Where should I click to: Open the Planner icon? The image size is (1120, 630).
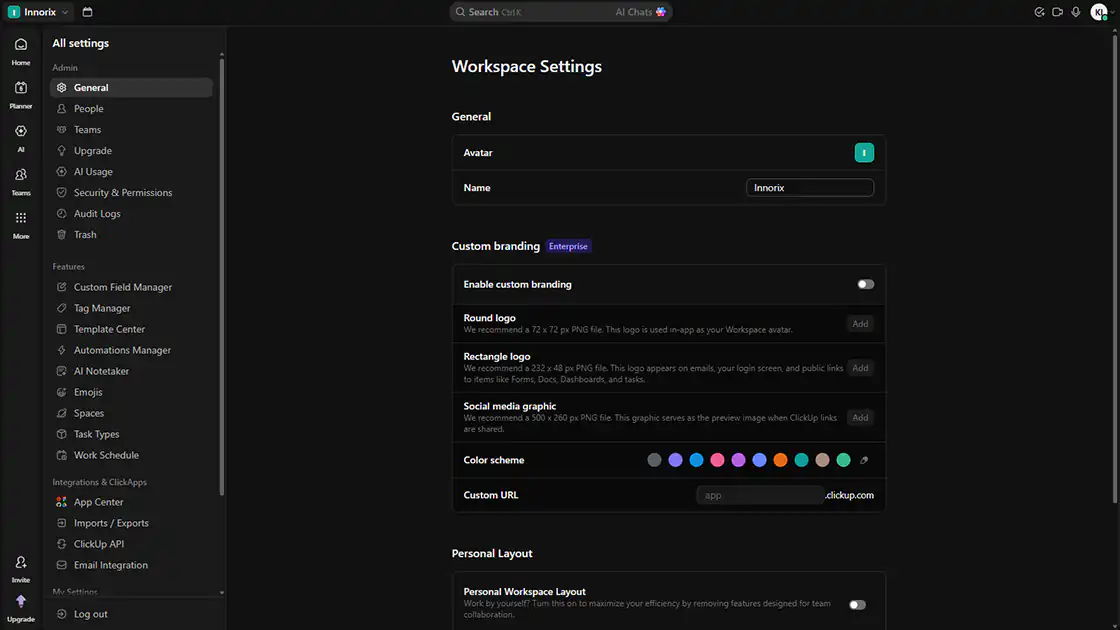pos(21,95)
